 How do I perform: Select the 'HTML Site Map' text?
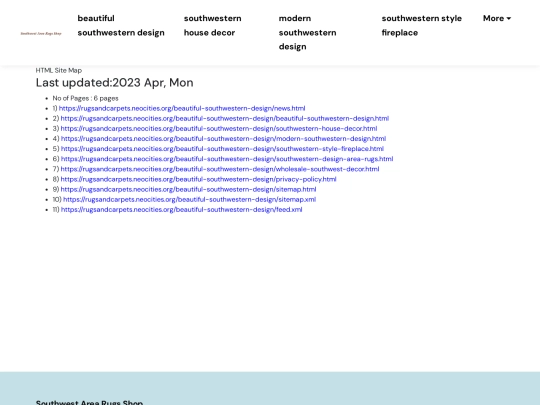coord(59,70)
